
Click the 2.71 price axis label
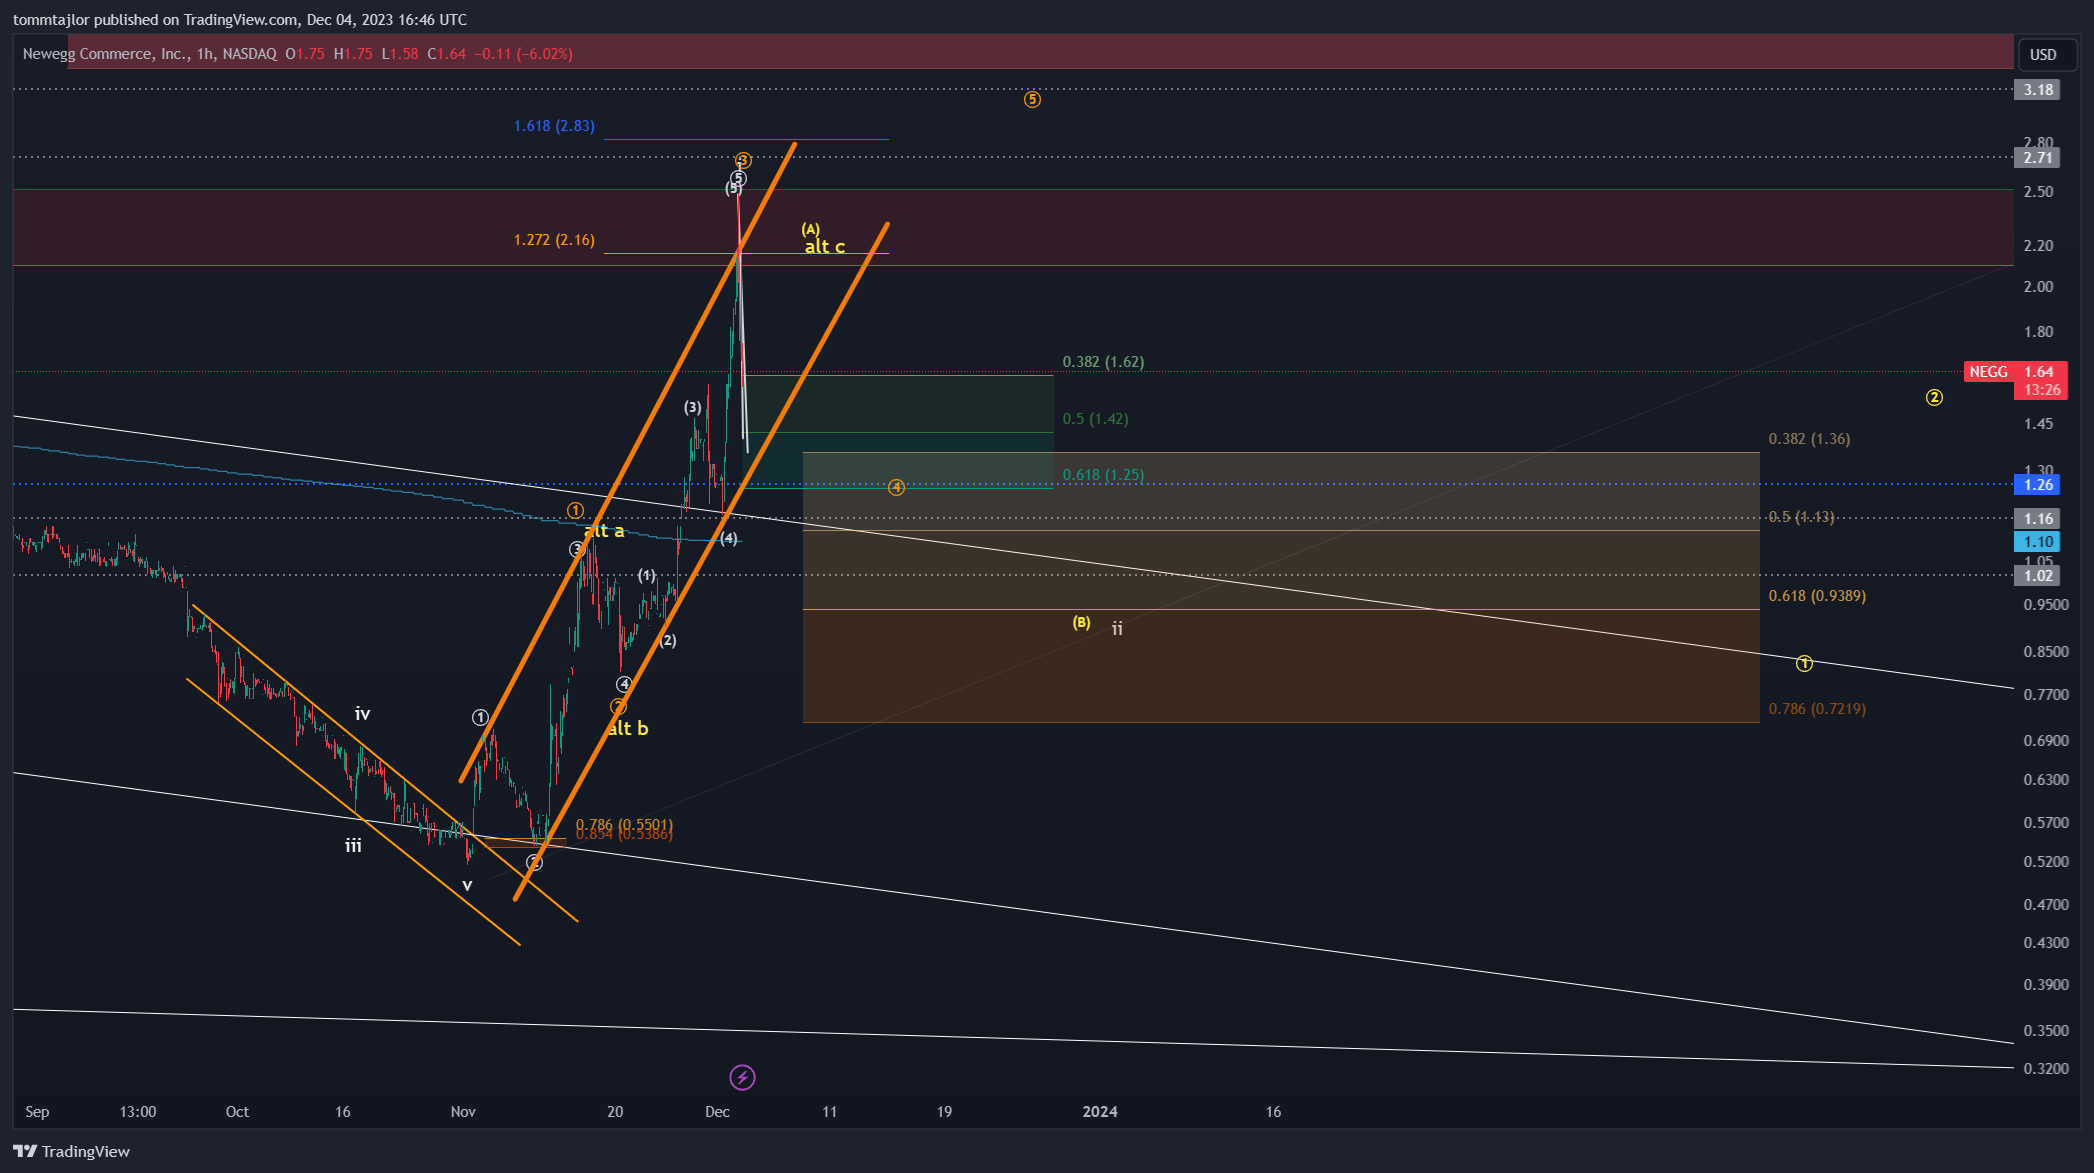click(x=2038, y=158)
